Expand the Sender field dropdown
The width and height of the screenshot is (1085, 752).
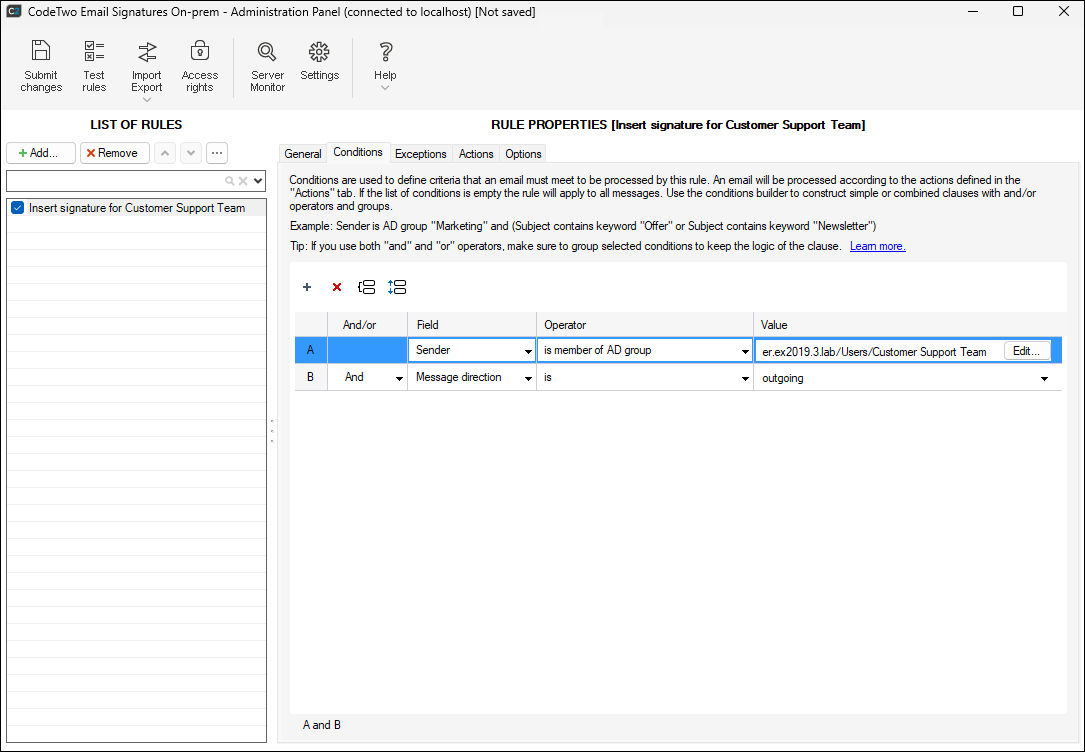click(527, 349)
